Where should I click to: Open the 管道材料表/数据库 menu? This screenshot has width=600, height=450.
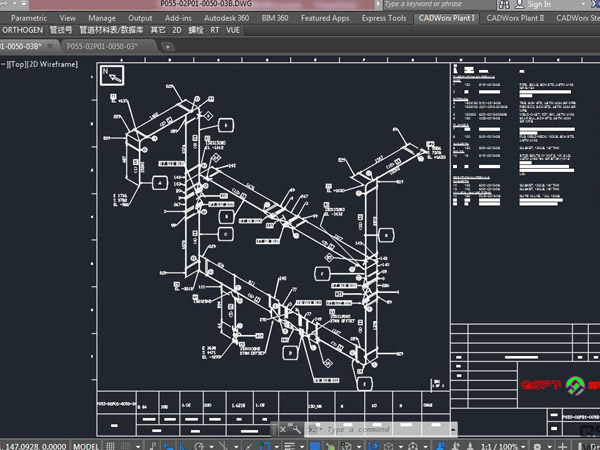point(111,30)
